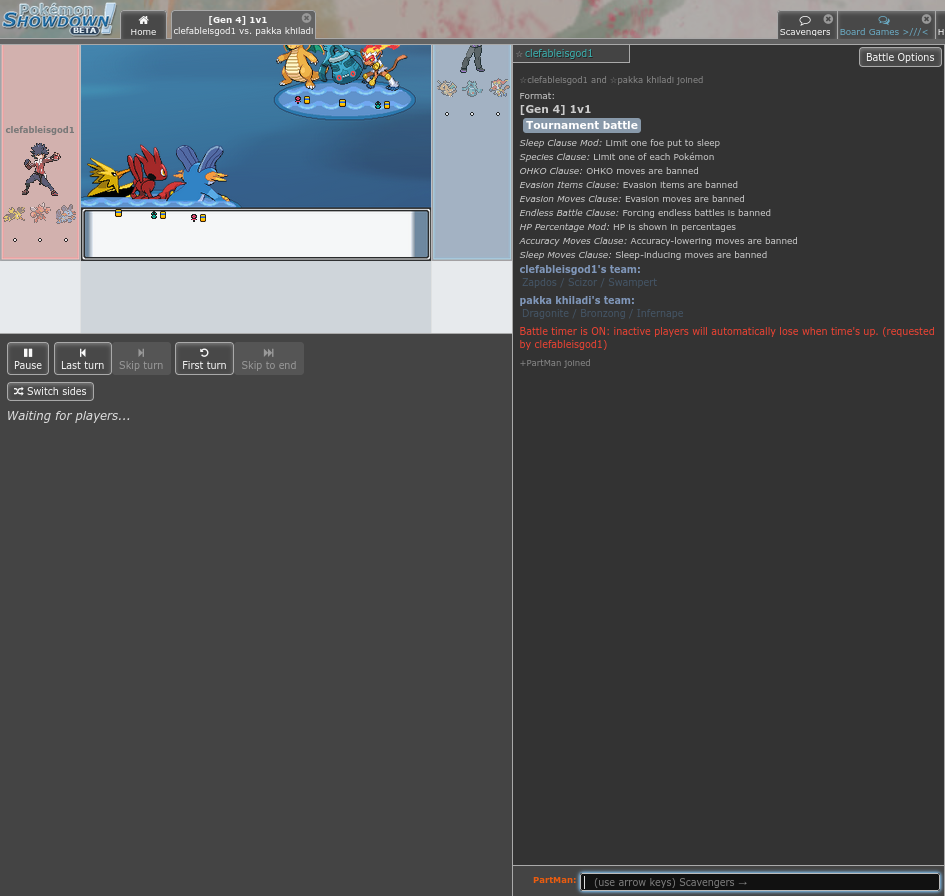Viewport: 945px width, 896px height.
Task: Click Scizor icon in left team sidebar
Action: [40, 214]
